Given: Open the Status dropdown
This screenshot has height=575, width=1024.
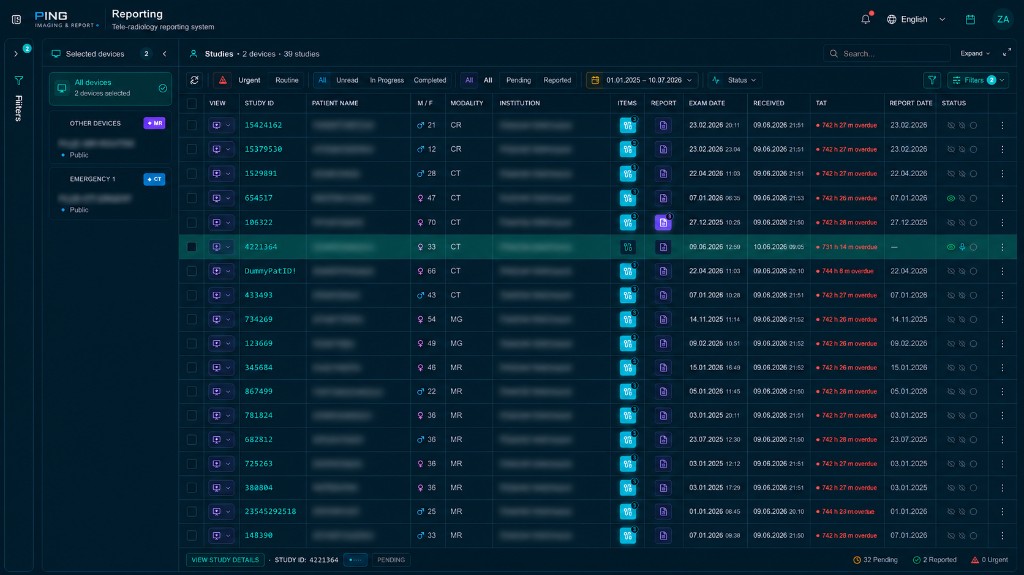Looking at the screenshot, I should click(735, 80).
